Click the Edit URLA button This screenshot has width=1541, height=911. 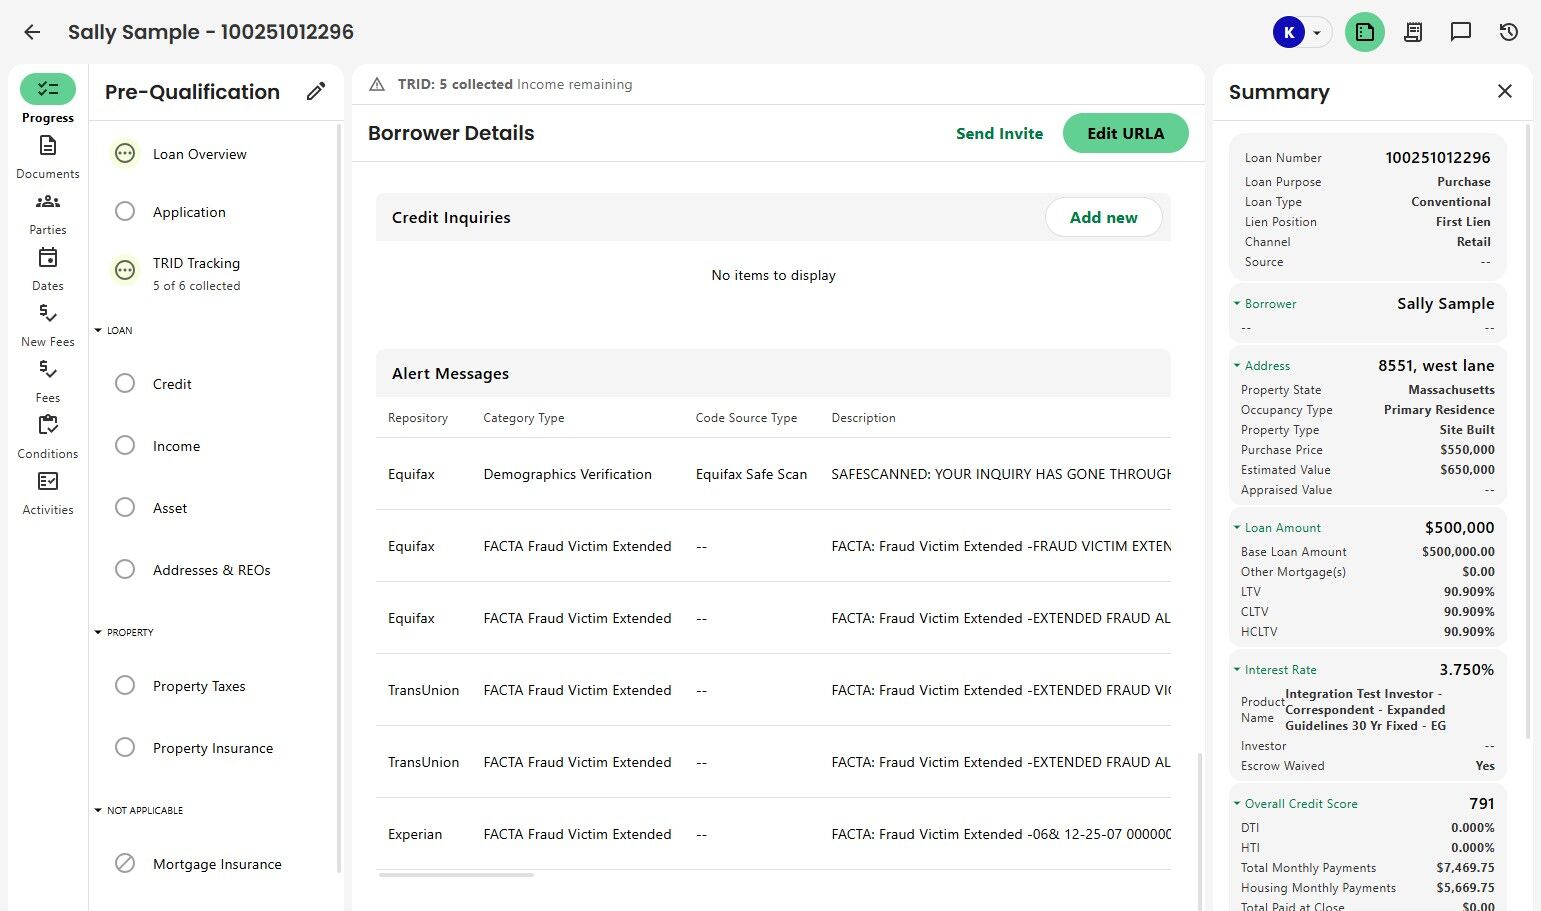[1125, 133]
